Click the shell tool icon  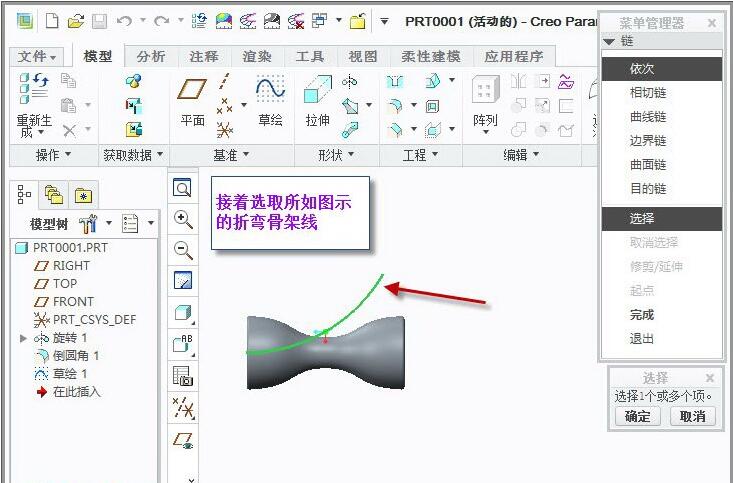(432, 107)
